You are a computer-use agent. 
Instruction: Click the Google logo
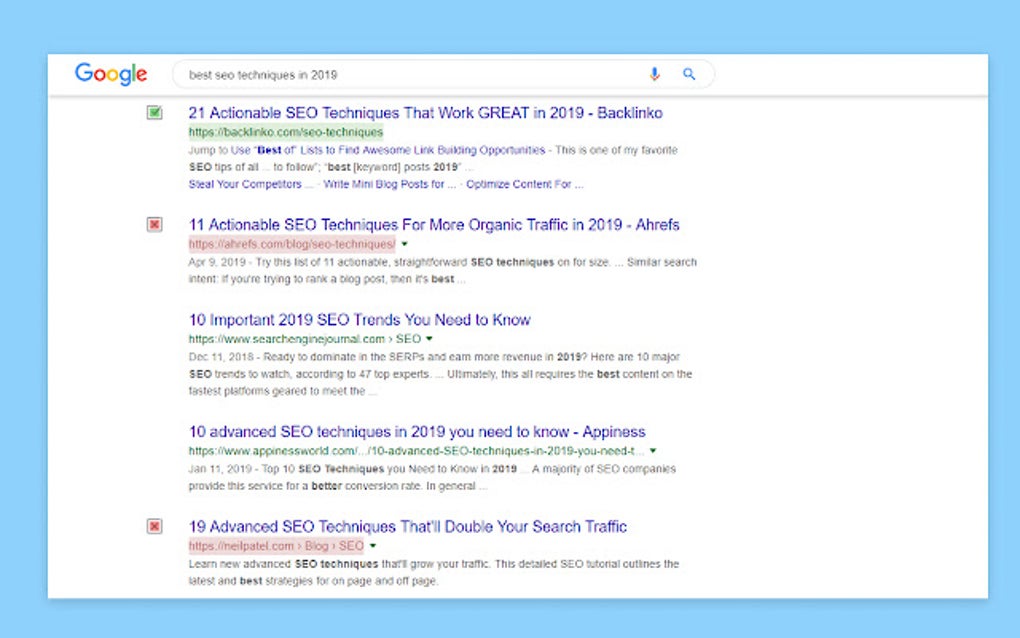tap(111, 74)
